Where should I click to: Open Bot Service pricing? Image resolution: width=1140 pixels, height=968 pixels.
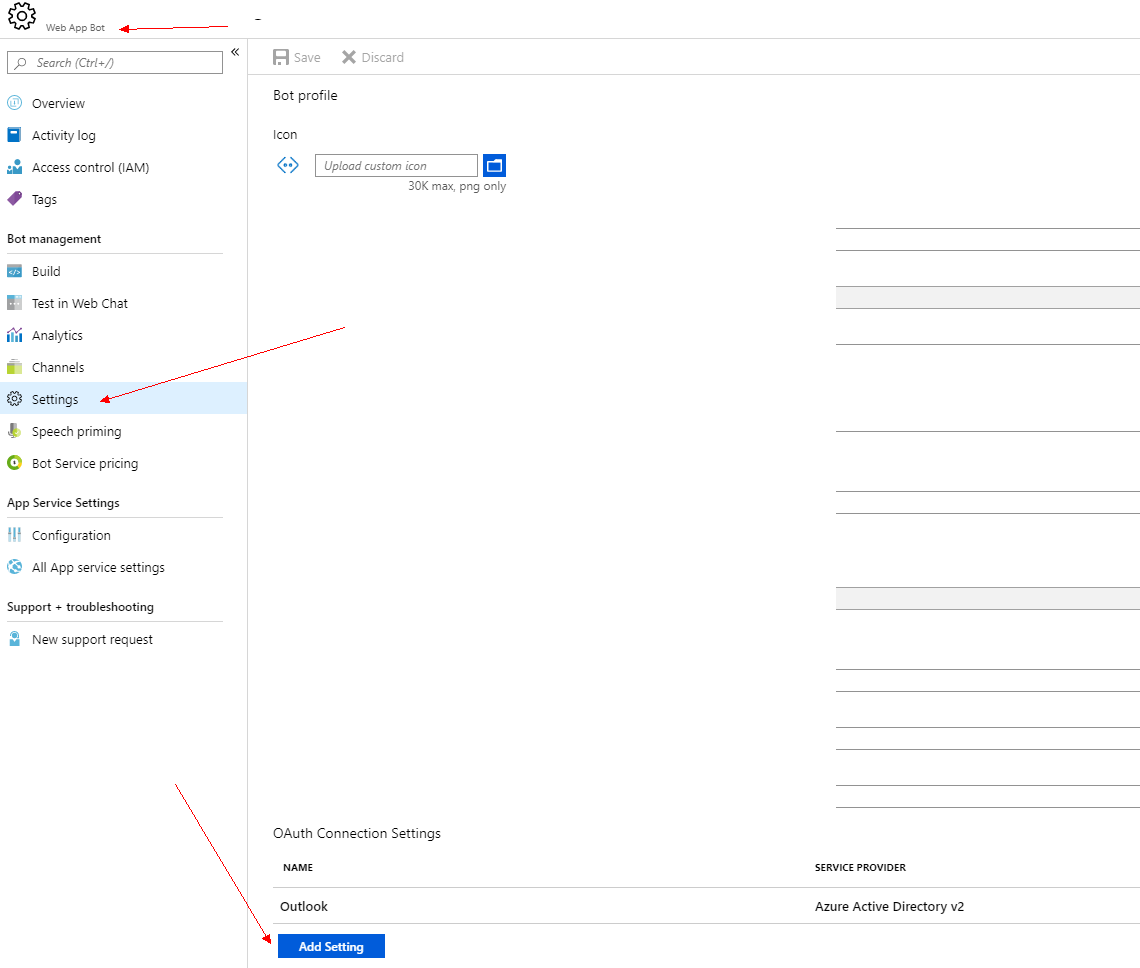tap(85, 463)
